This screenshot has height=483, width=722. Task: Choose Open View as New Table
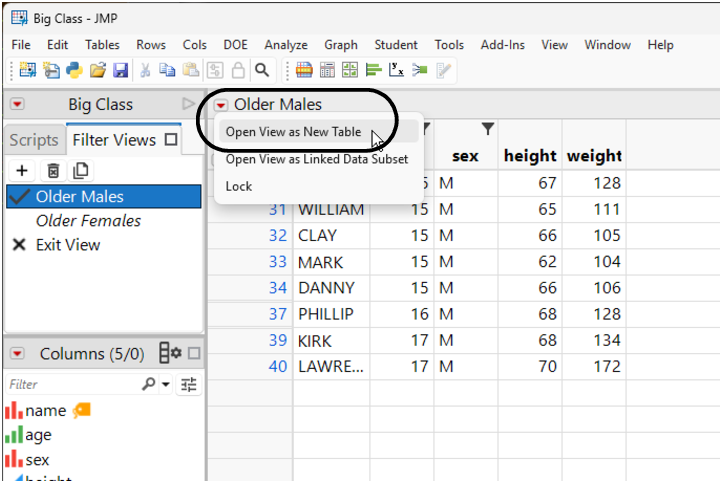tap(318, 132)
